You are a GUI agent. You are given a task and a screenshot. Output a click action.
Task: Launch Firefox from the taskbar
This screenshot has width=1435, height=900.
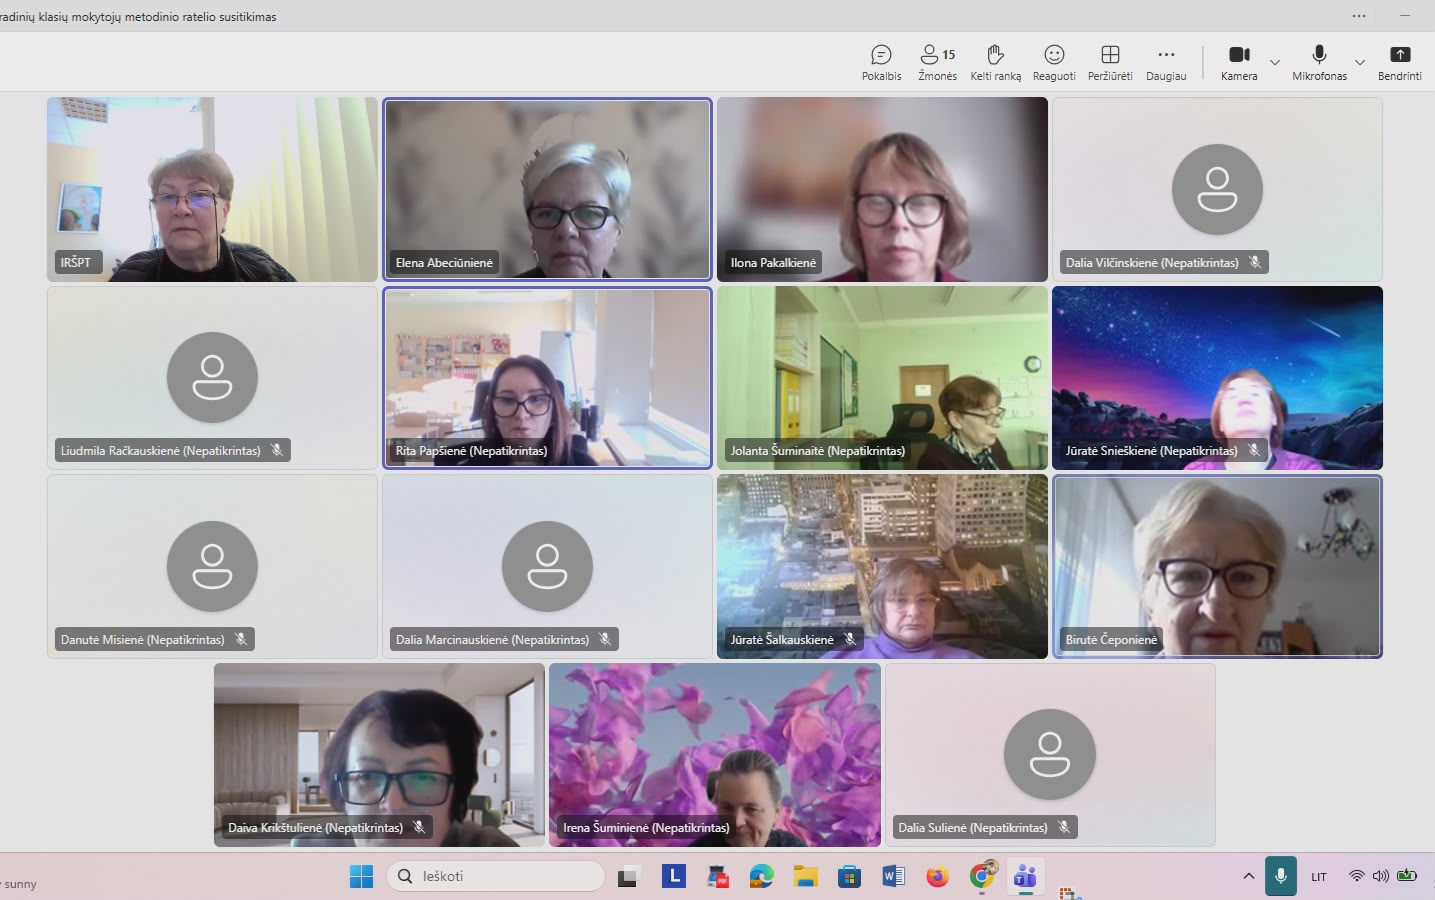(x=937, y=877)
